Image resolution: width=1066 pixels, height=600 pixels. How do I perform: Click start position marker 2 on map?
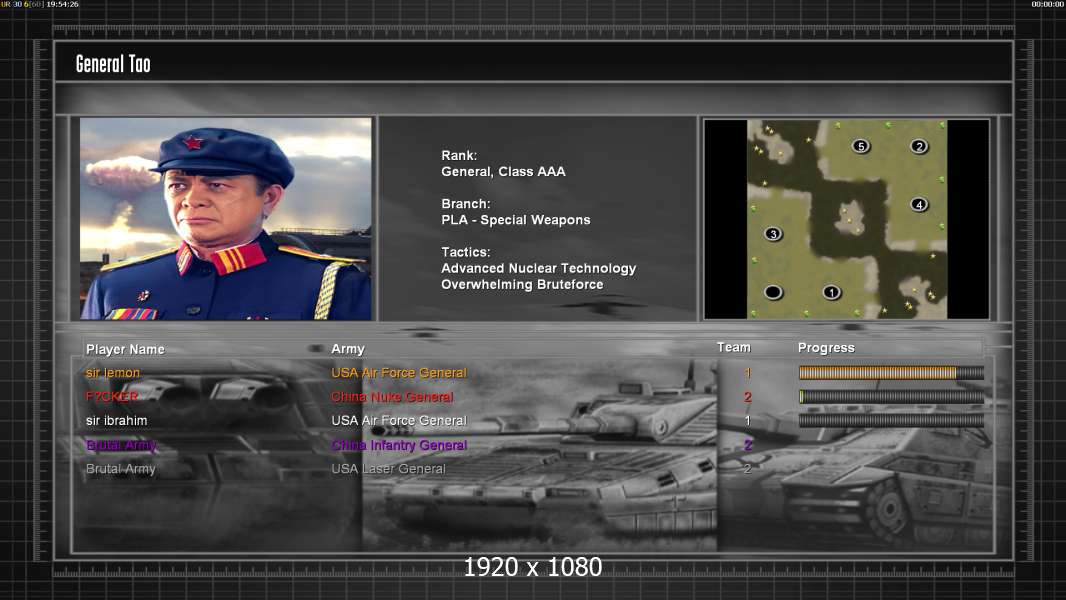click(919, 146)
